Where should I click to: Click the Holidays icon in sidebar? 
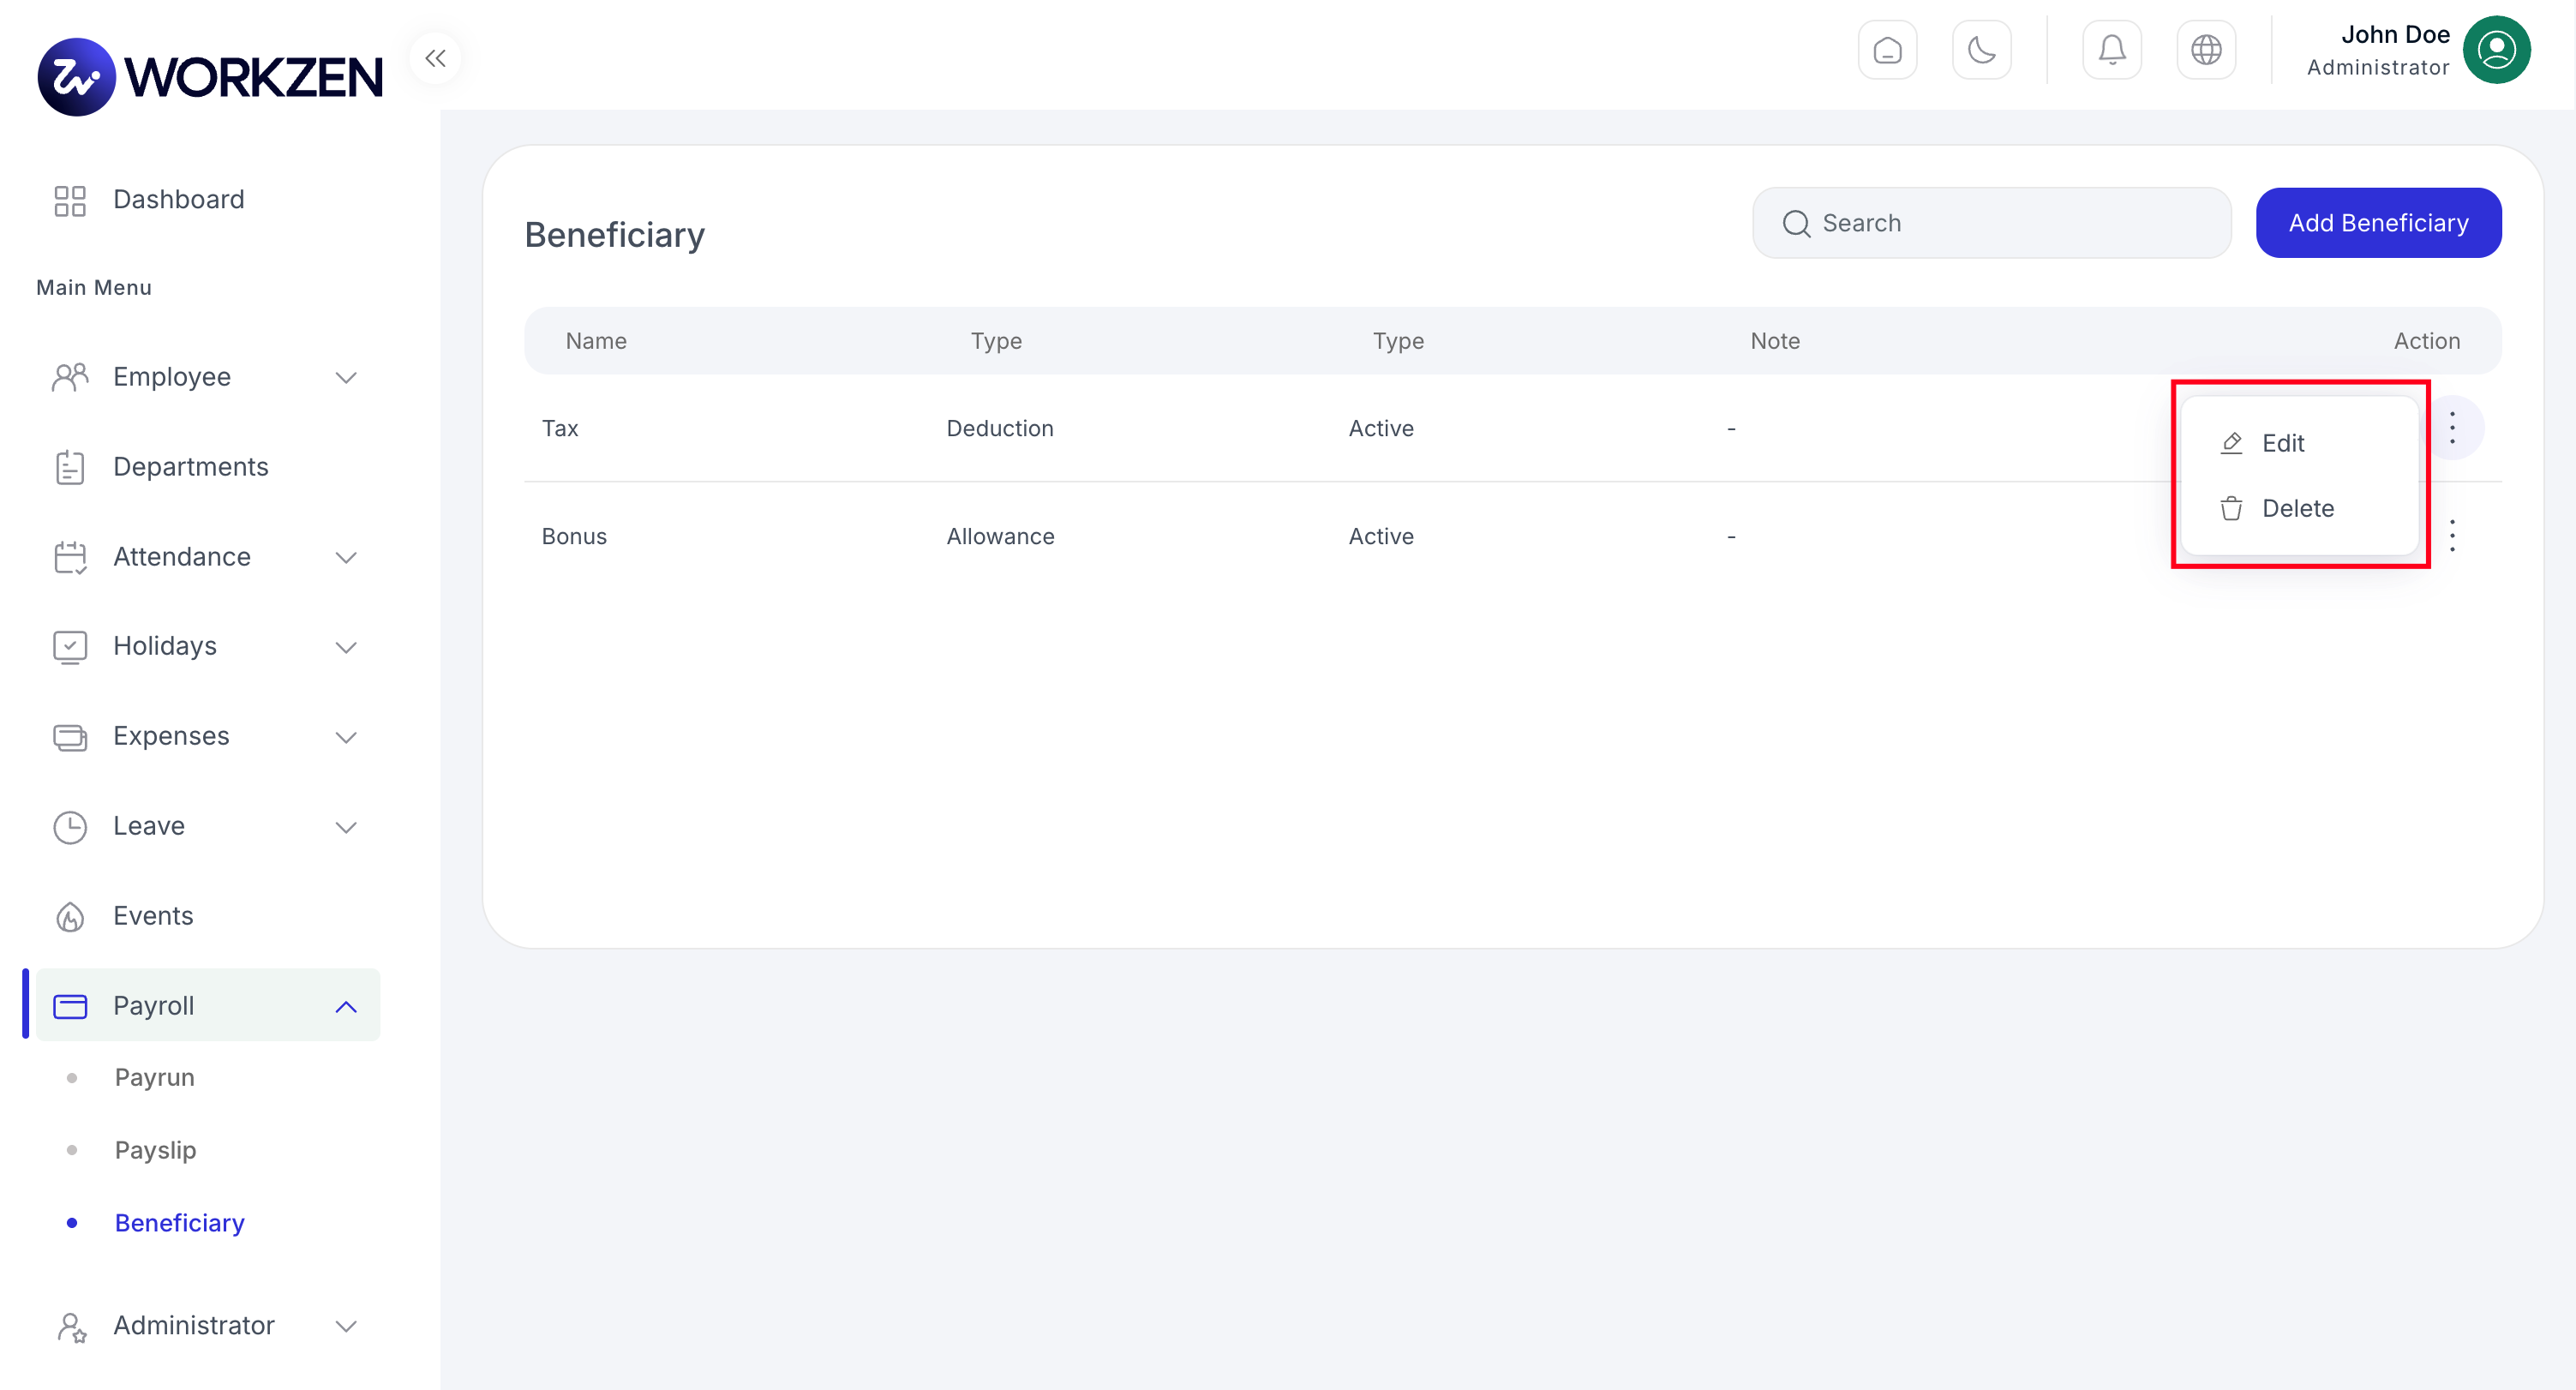[x=70, y=647]
